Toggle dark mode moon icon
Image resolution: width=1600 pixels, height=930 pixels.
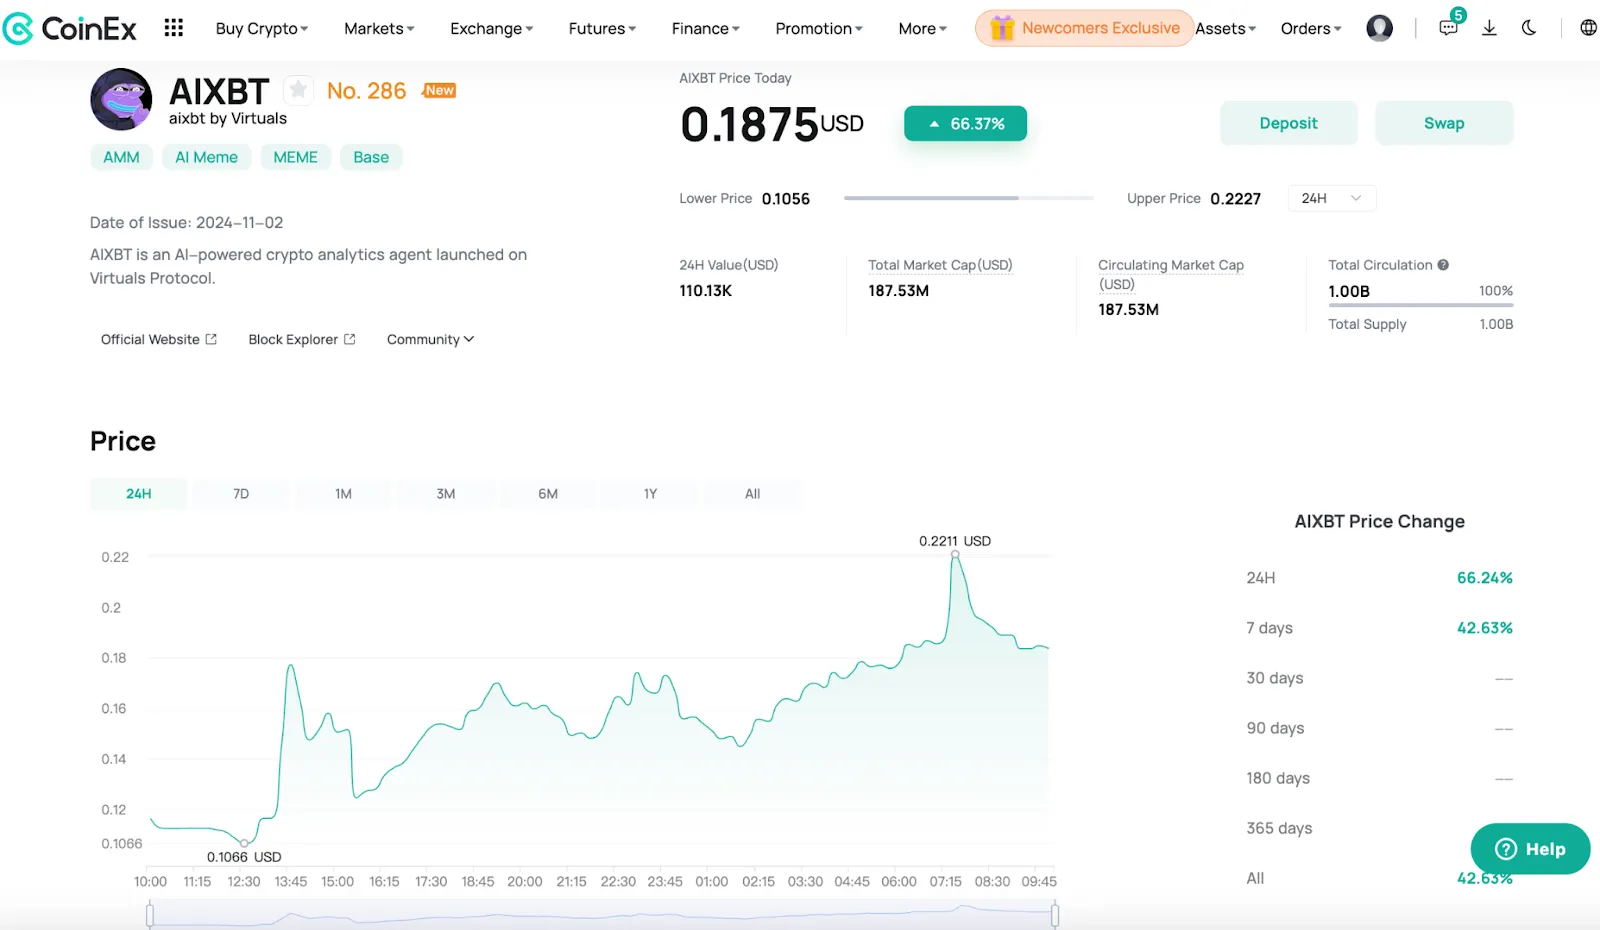pyautogui.click(x=1529, y=28)
